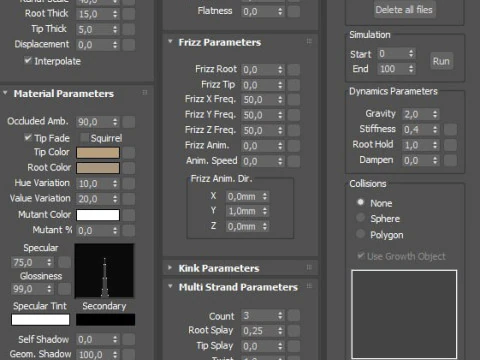Screen dimensions: 480x360
Task: Click the map button next to Root Thick
Action: click(x=129, y=14)
